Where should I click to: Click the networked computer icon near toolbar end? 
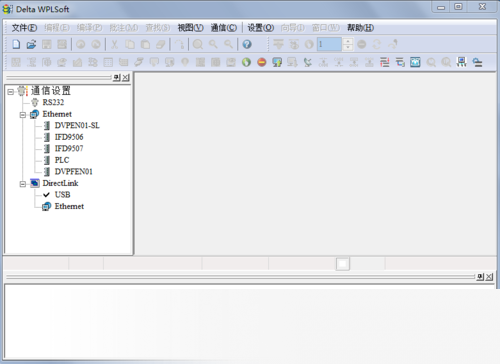tap(461, 62)
